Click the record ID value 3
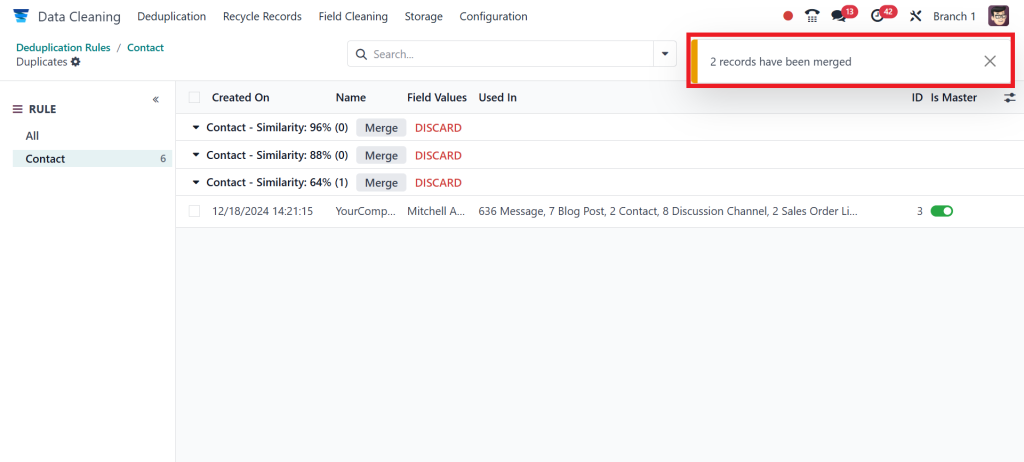The width and height of the screenshot is (1024, 462). click(x=920, y=211)
